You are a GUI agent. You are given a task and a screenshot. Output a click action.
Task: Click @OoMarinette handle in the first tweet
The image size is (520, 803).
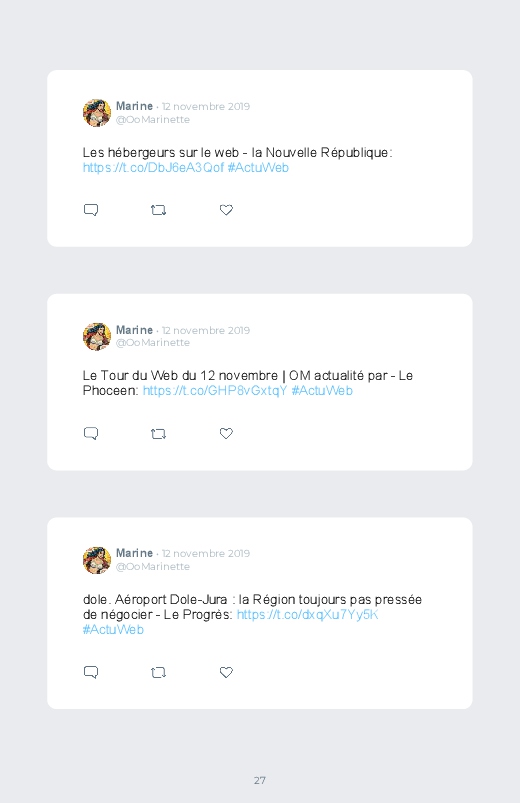tap(153, 119)
